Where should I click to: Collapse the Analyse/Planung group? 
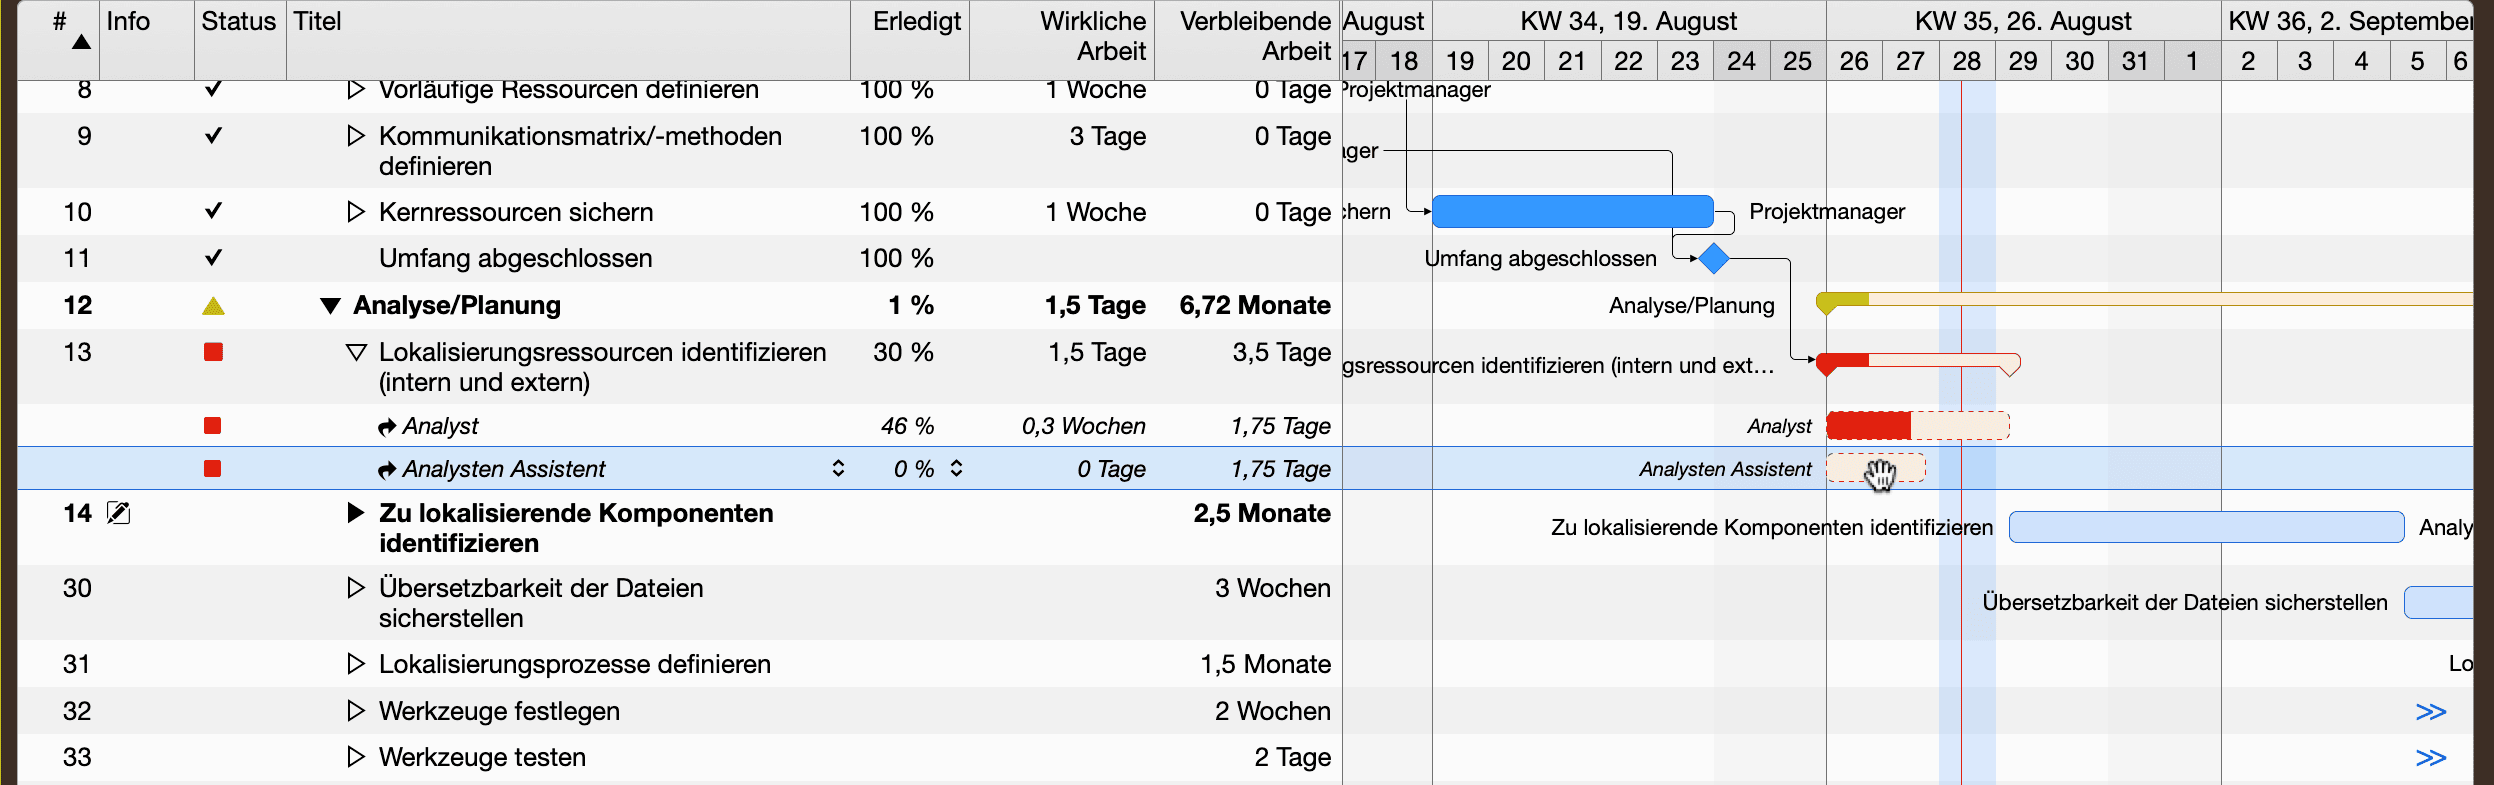coord(332,305)
